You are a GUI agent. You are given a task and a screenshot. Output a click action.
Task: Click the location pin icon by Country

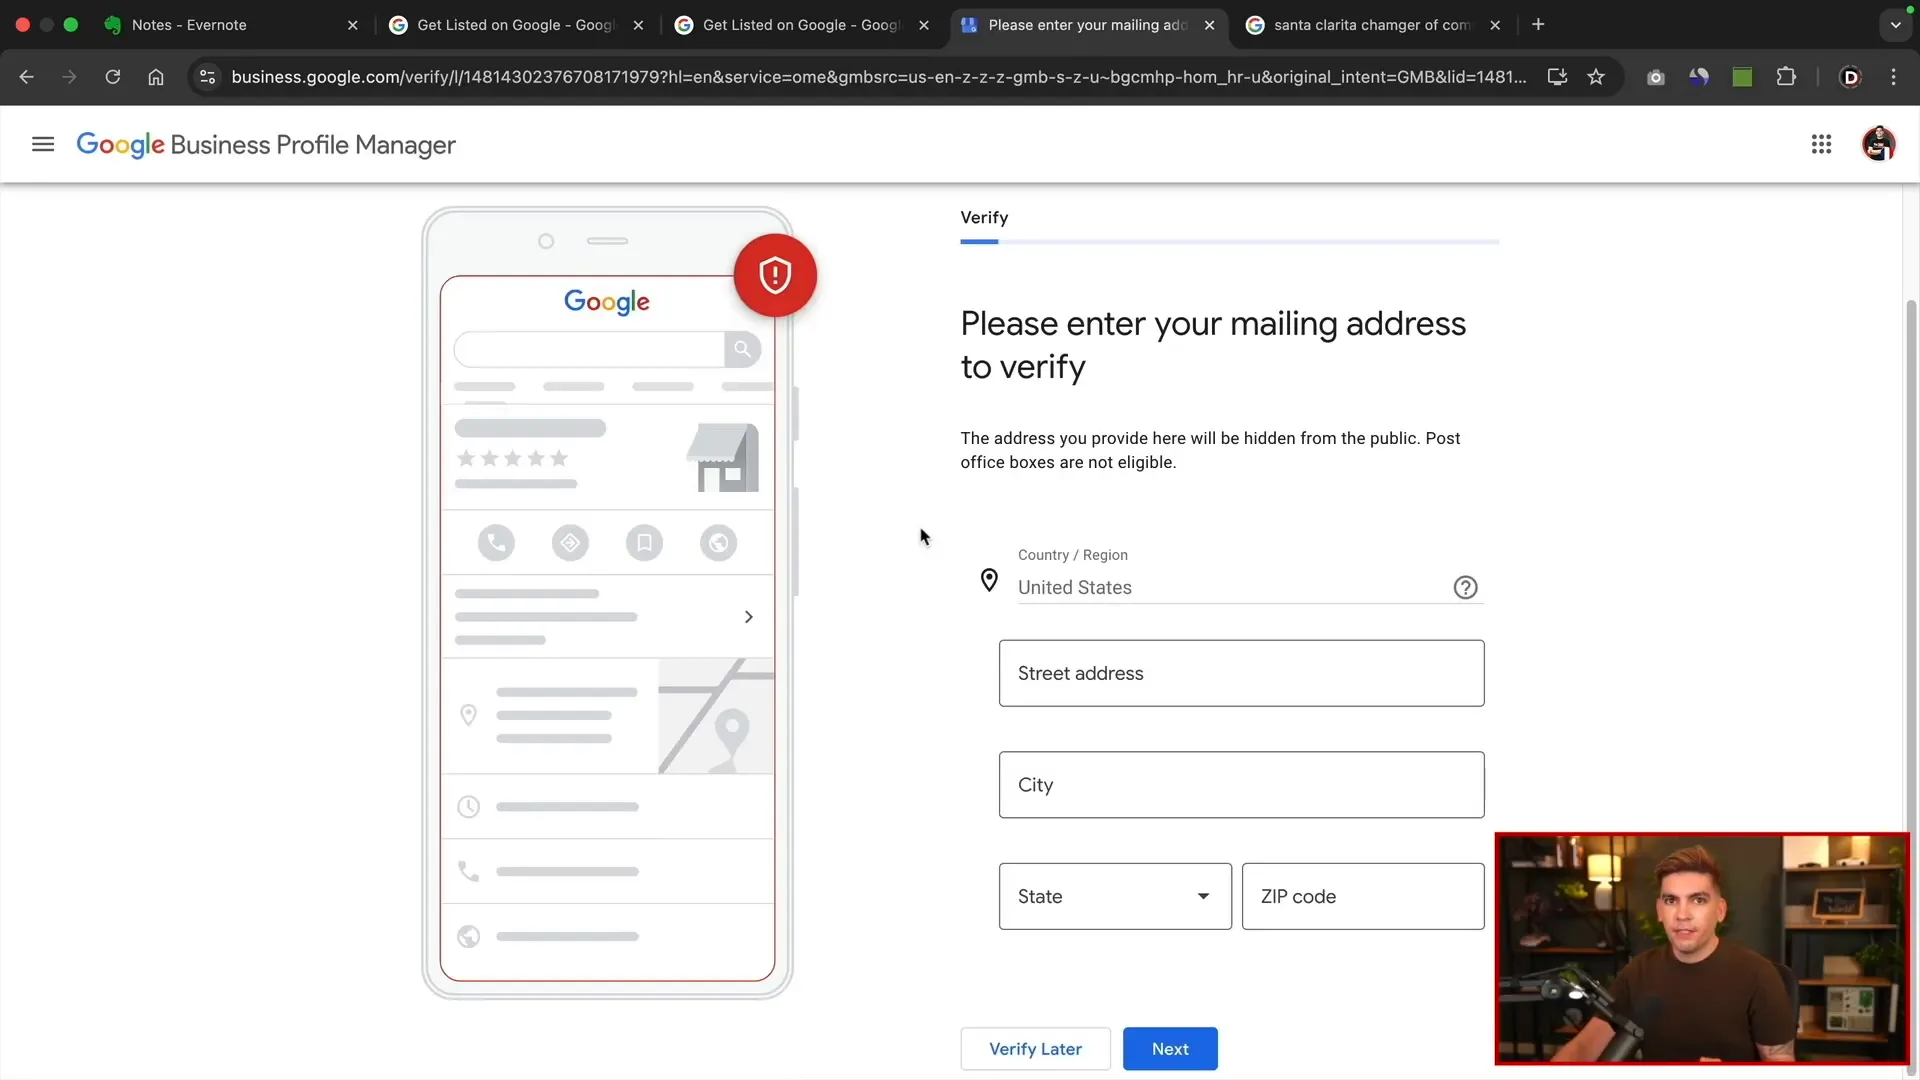coord(989,580)
